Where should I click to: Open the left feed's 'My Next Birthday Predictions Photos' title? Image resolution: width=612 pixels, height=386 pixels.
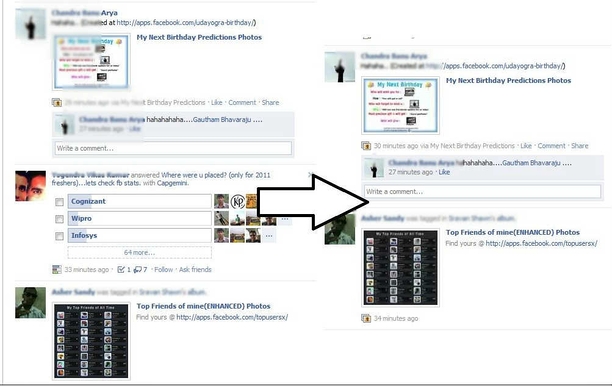click(x=199, y=37)
